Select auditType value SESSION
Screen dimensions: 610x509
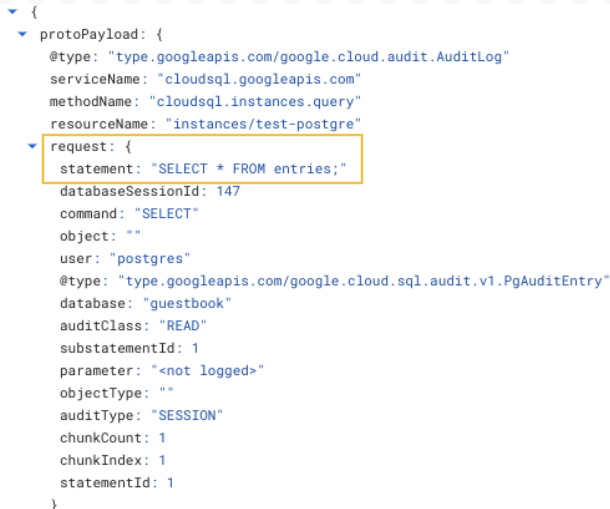click(187, 416)
